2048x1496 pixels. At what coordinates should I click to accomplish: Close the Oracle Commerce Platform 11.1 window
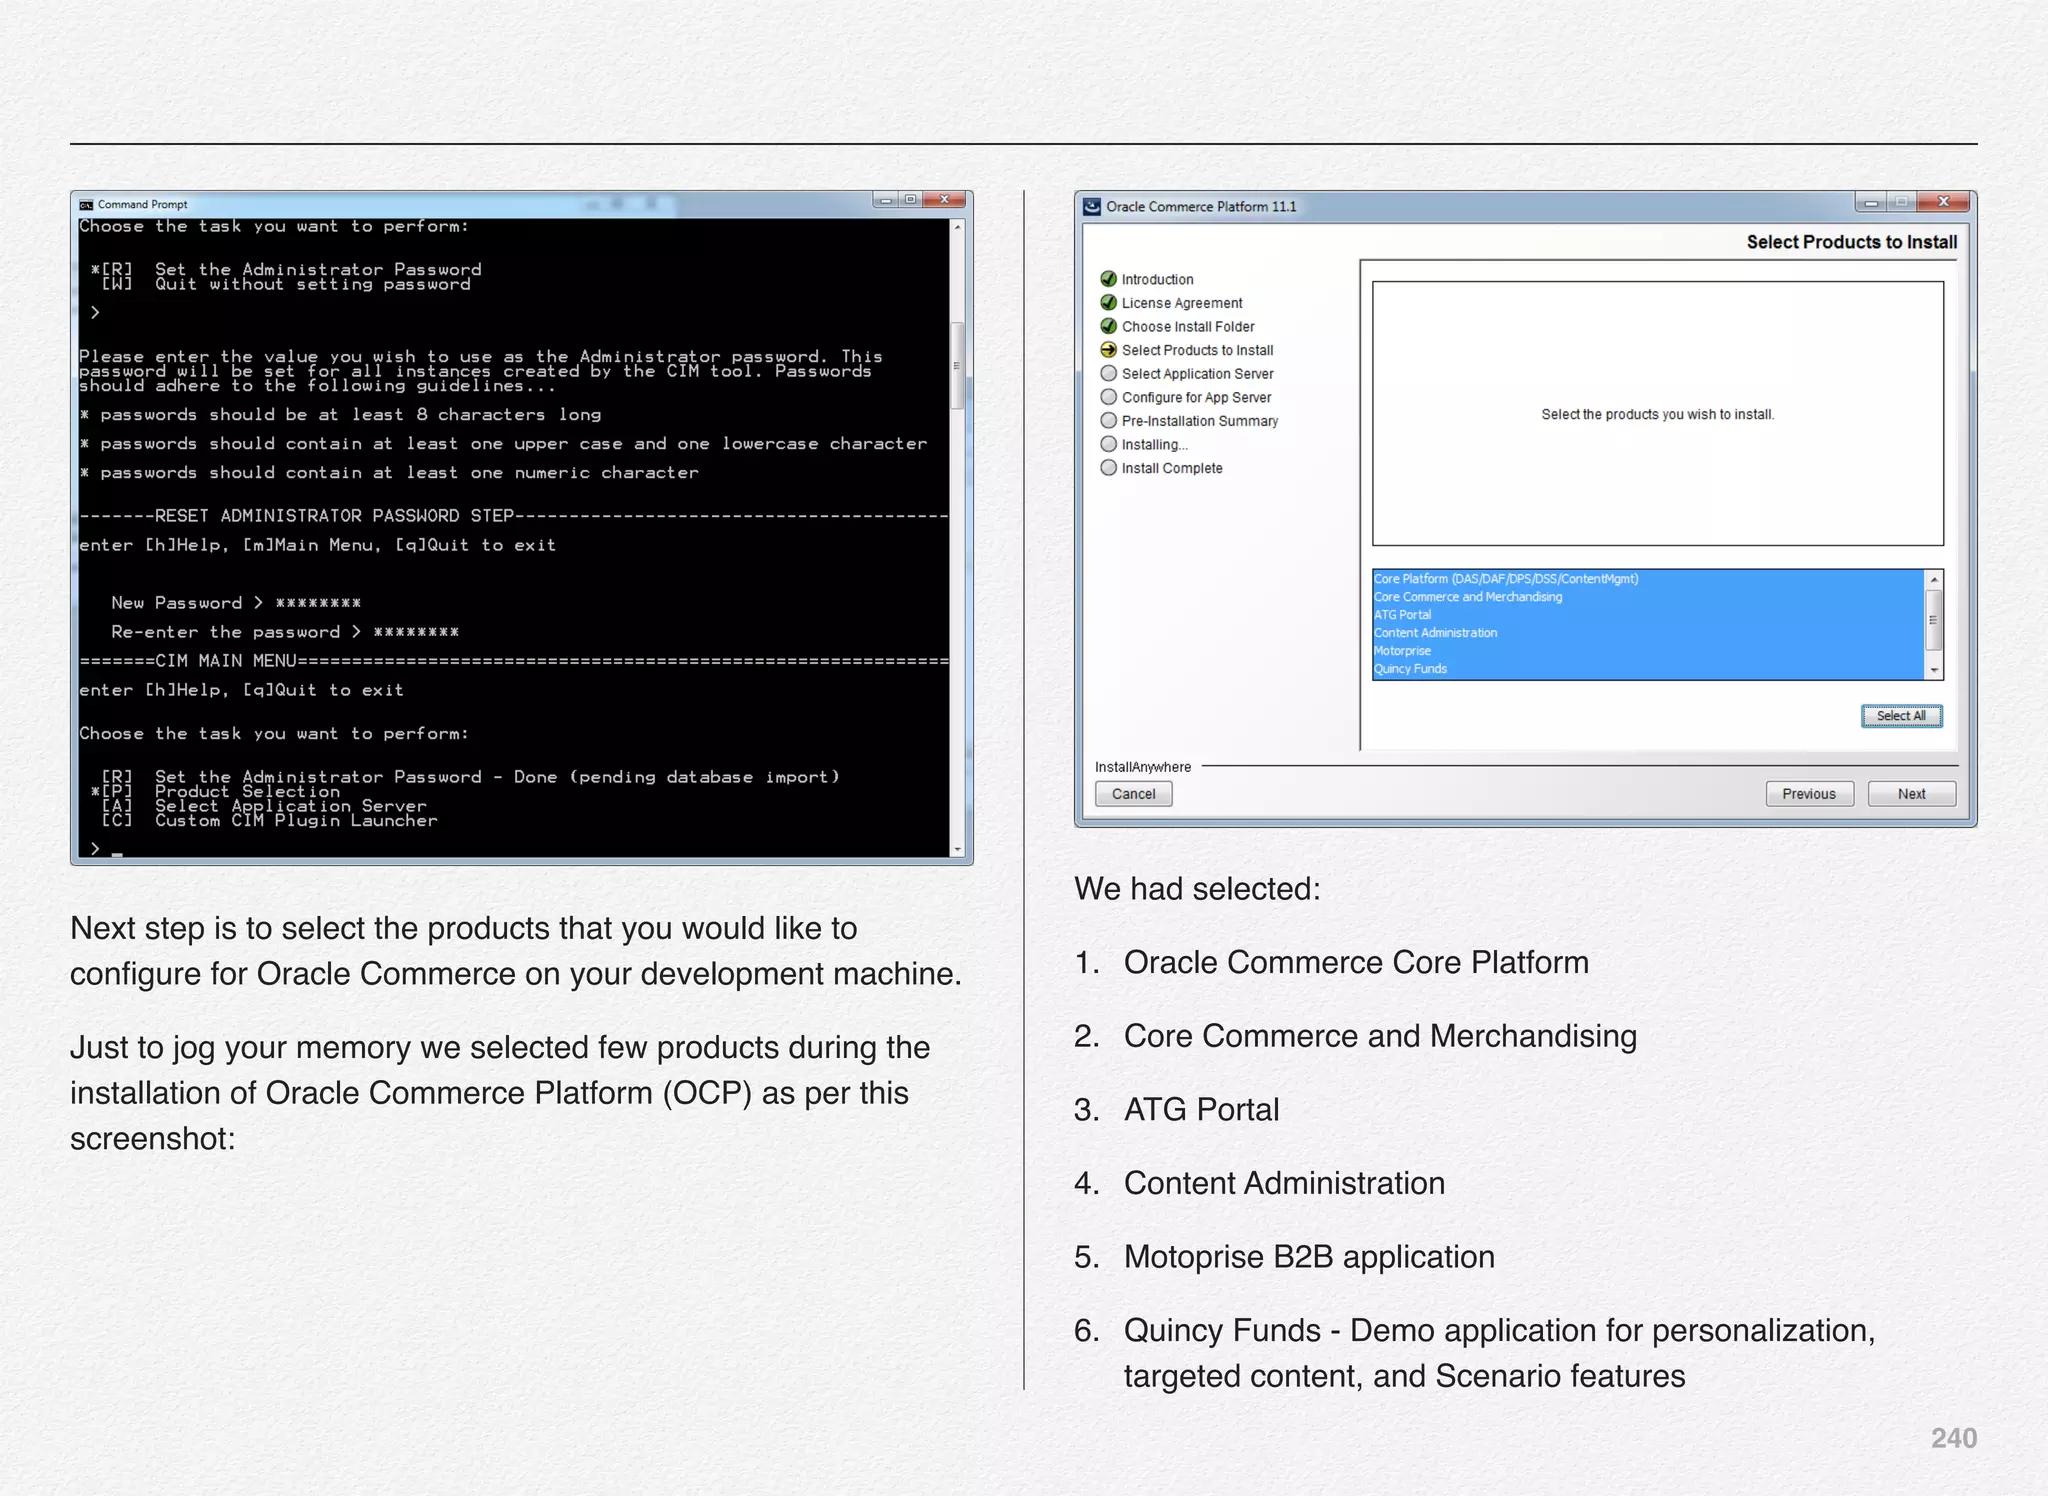tap(1943, 202)
